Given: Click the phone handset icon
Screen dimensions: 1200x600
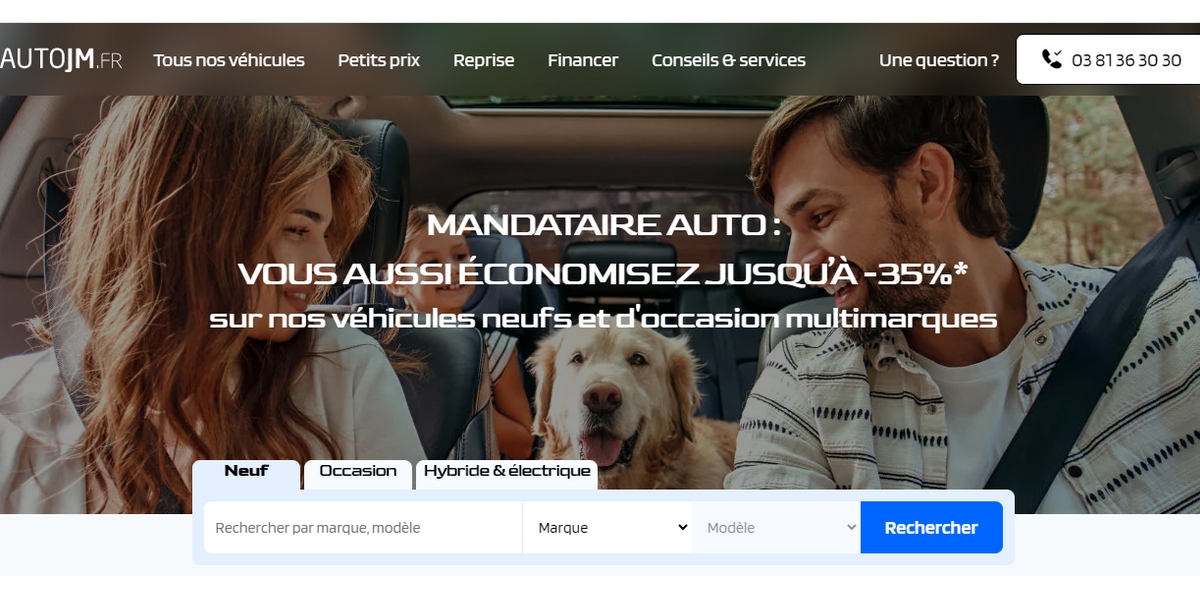Looking at the screenshot, I should click(x=1052, y=59).
